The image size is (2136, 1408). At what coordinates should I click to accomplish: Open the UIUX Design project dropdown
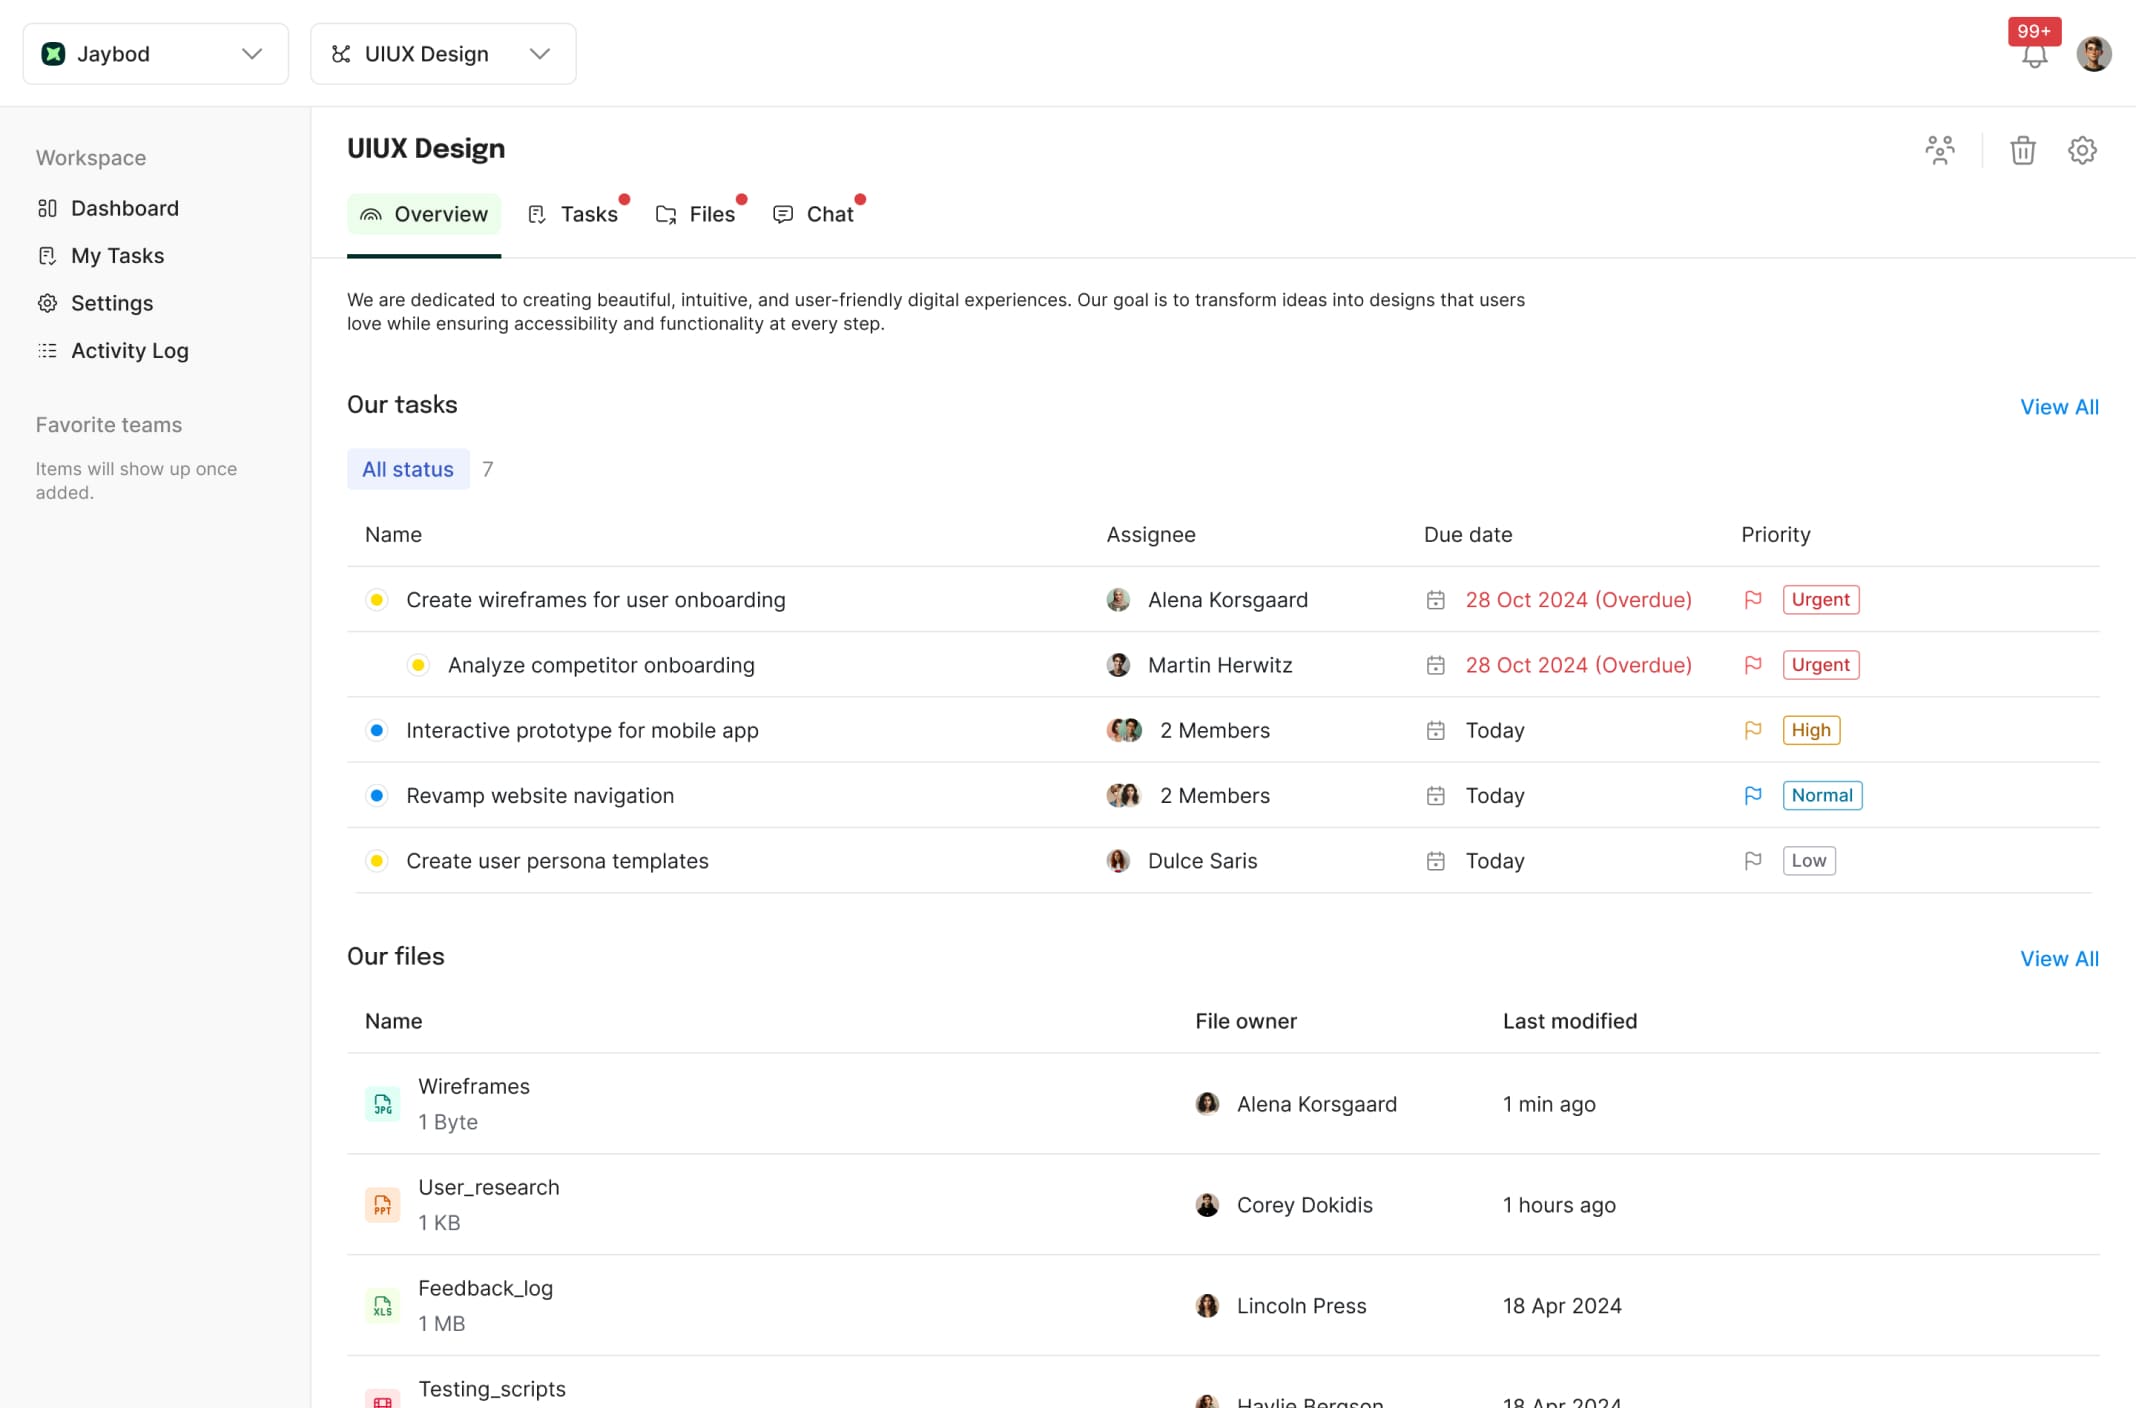540,54
